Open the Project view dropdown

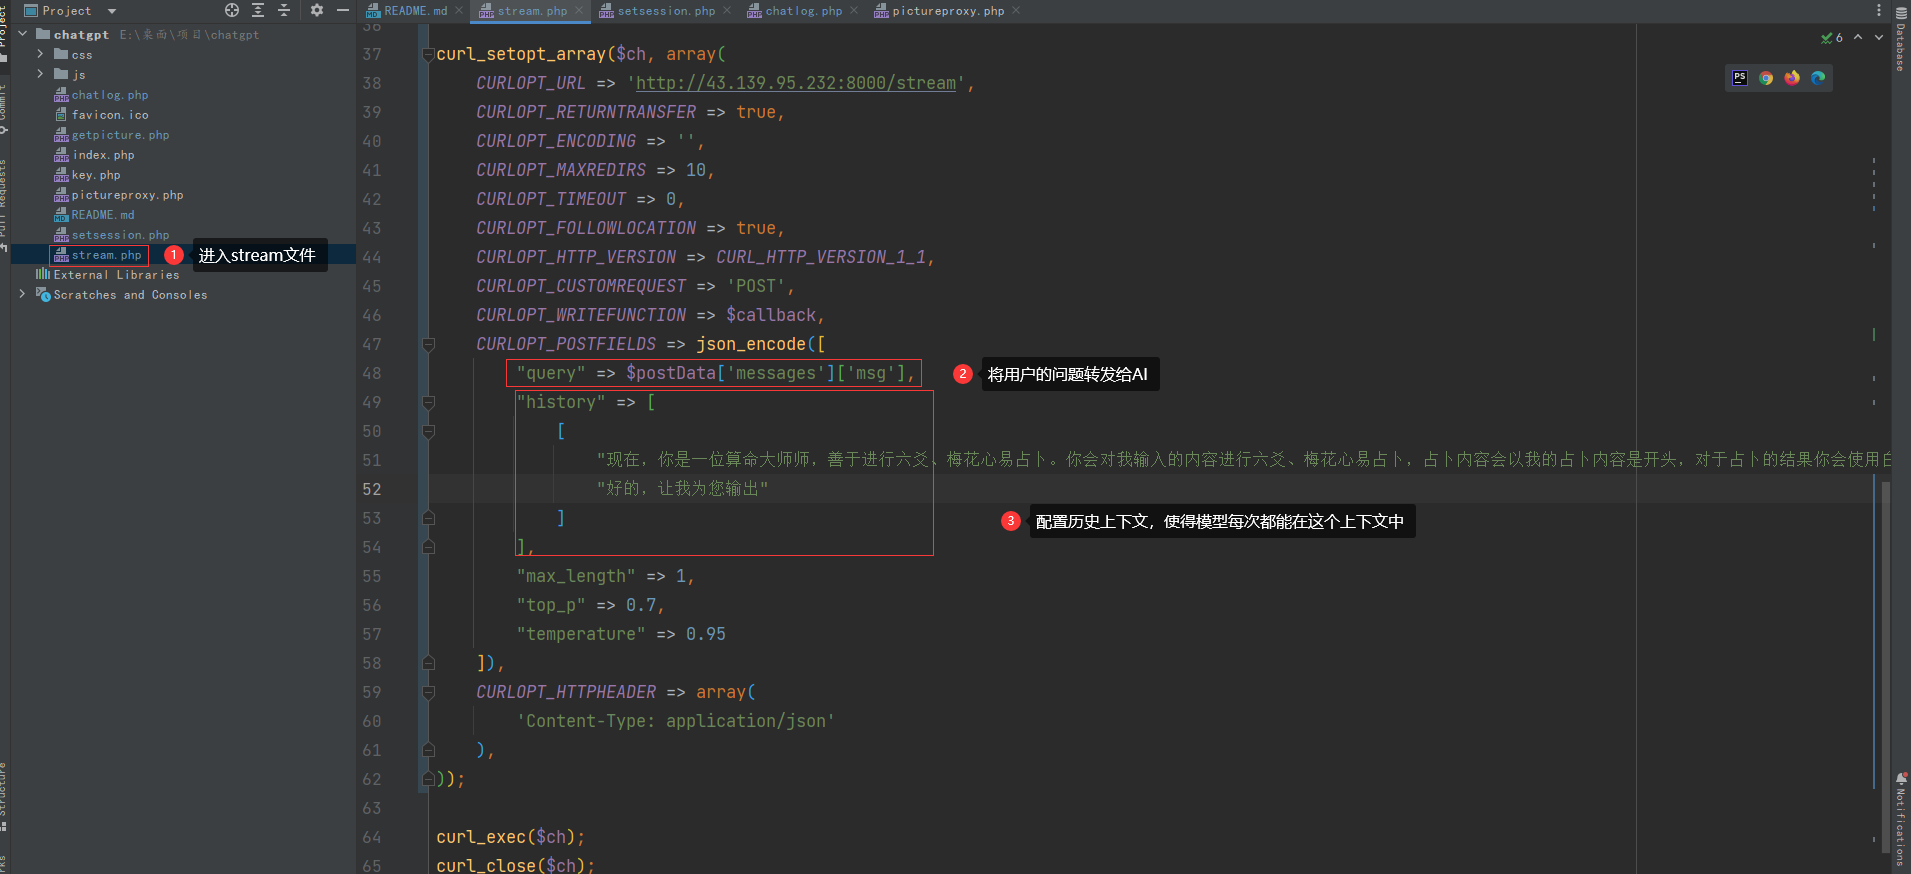[112, 11]
